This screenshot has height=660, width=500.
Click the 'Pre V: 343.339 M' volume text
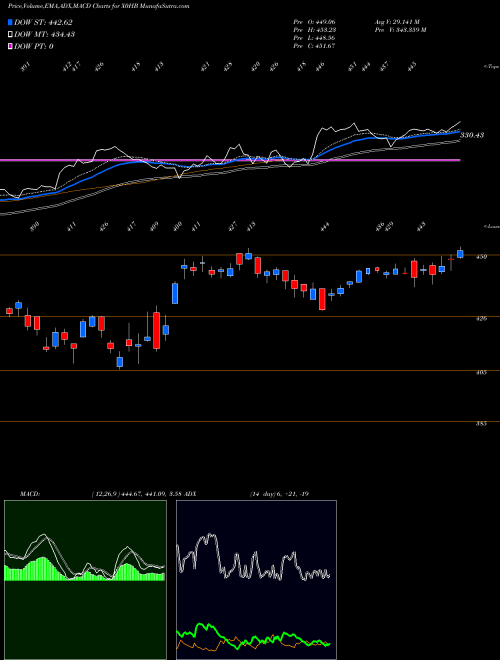400,30
